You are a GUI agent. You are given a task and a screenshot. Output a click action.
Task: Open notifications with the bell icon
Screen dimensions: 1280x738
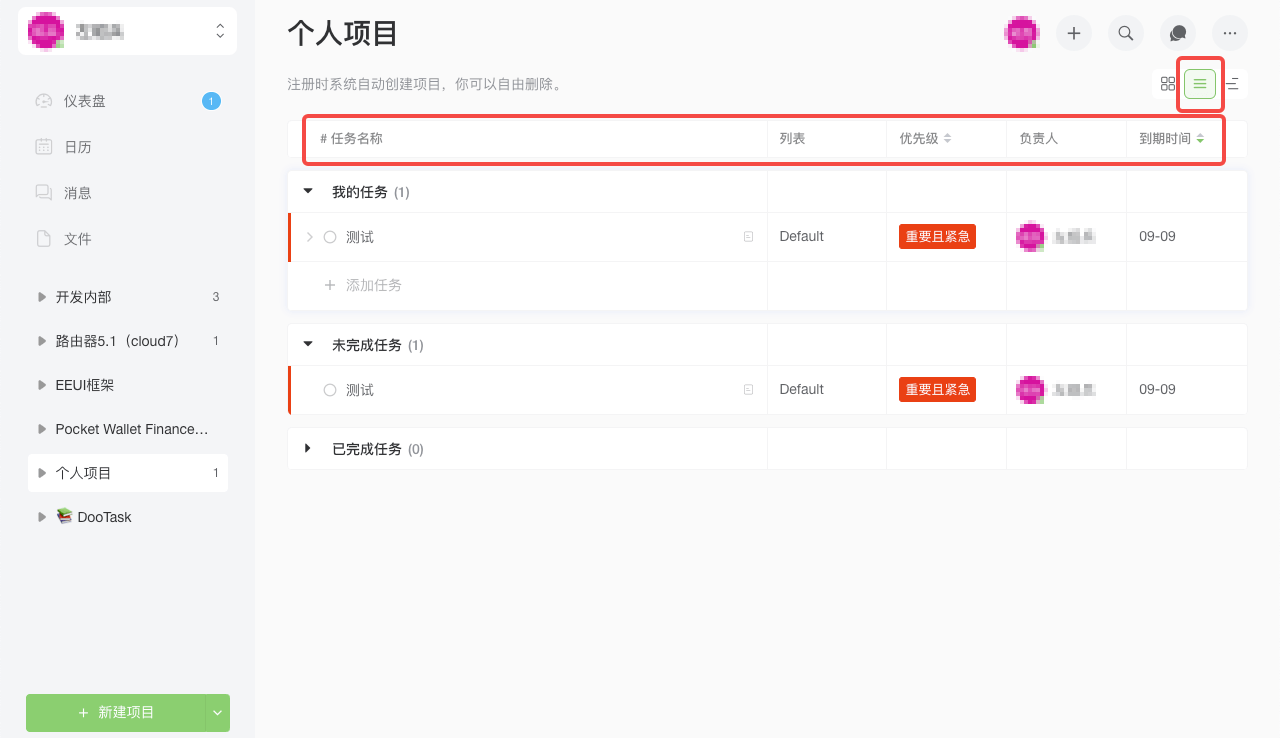click(x=1177, y=33)
